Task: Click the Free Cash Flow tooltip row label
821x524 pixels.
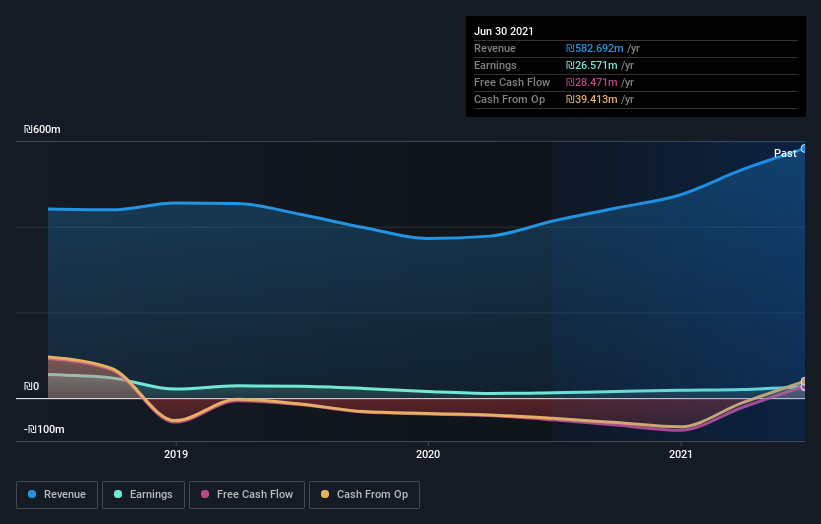Action: (512, 82)
